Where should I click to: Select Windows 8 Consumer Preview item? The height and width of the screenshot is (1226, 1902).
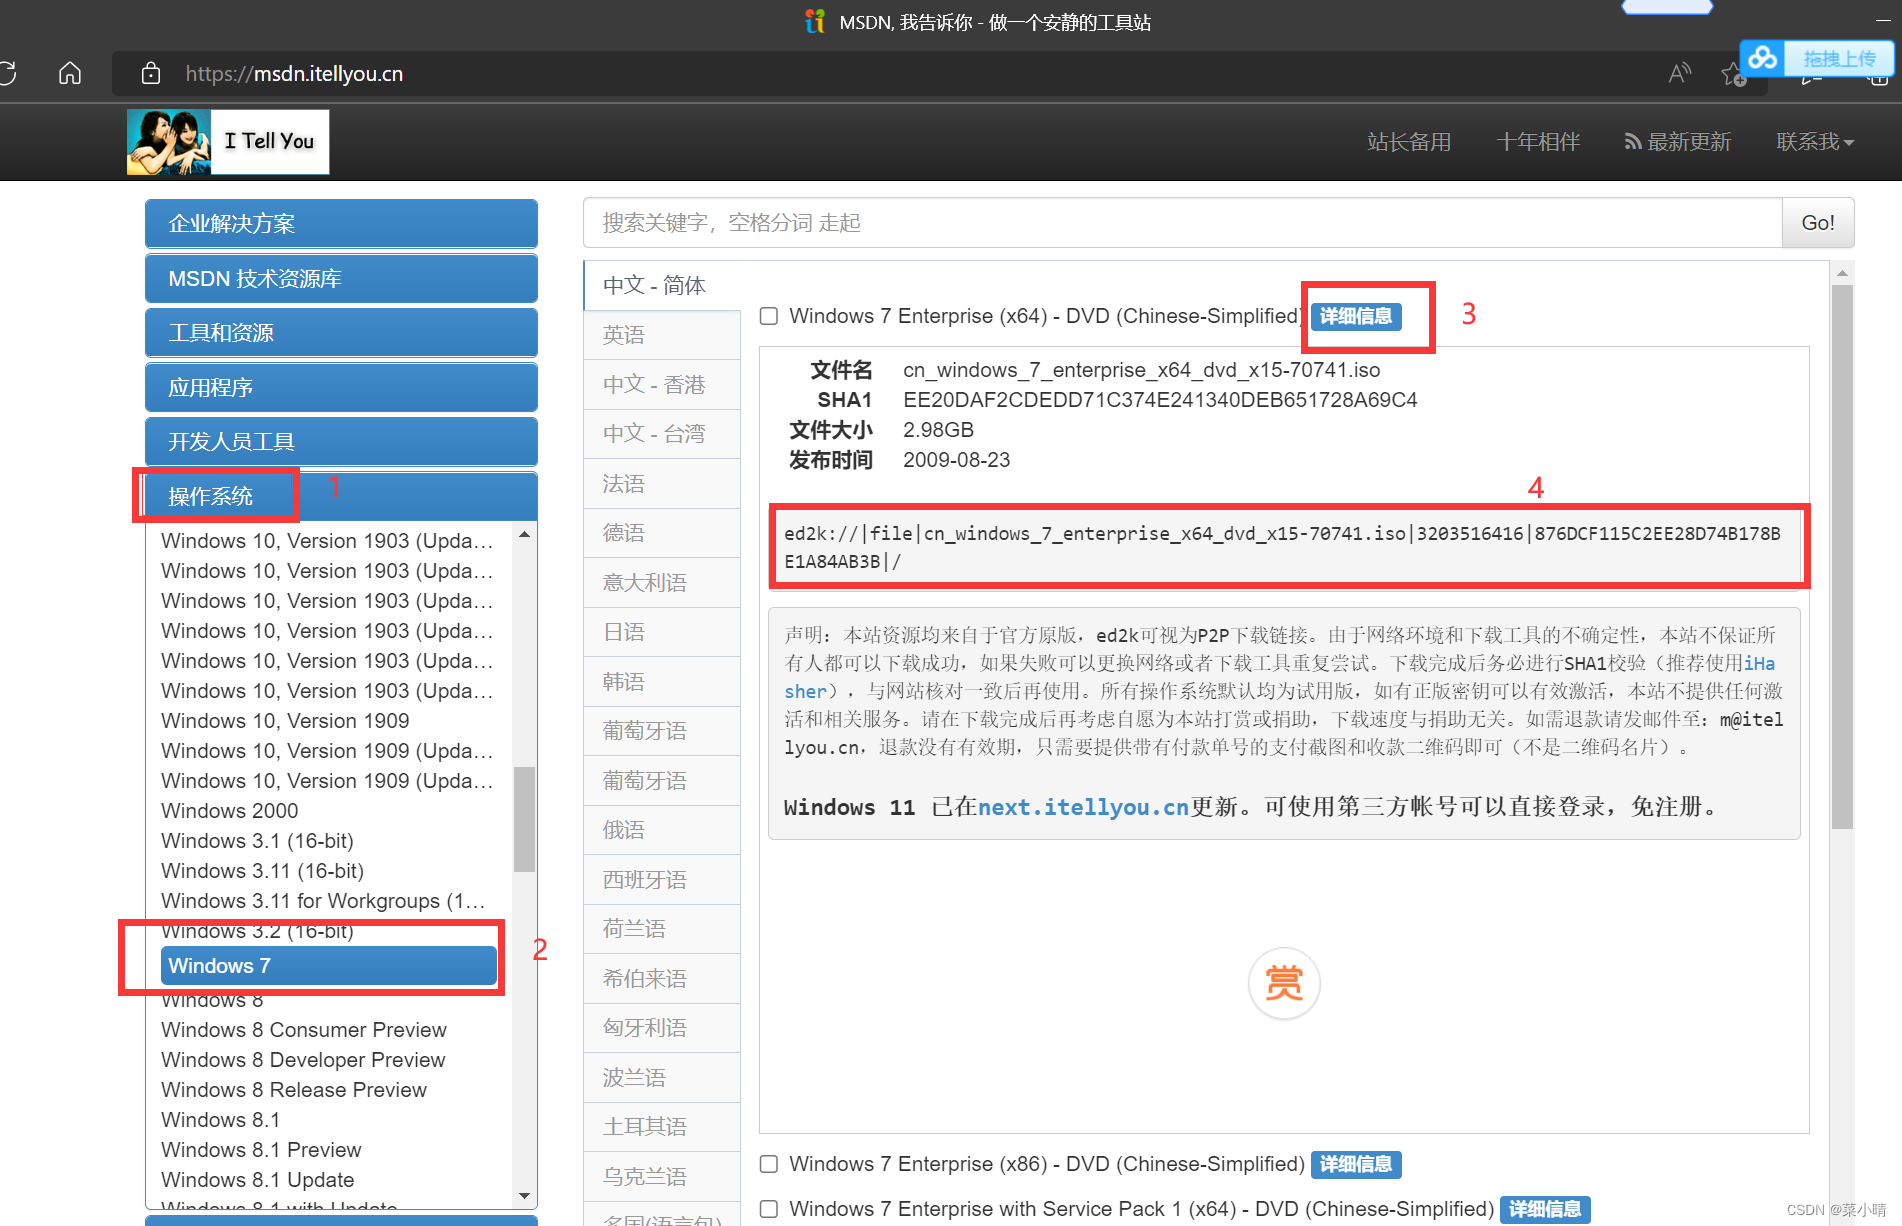point(303,1030)
